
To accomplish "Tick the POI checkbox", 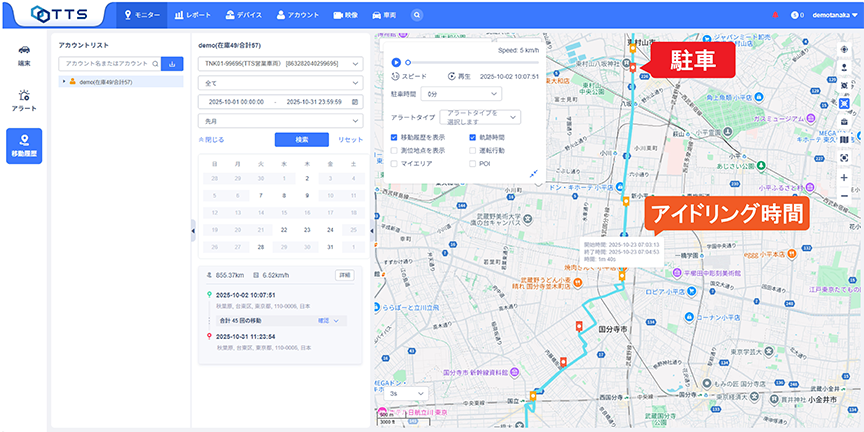I will [473, 162].
